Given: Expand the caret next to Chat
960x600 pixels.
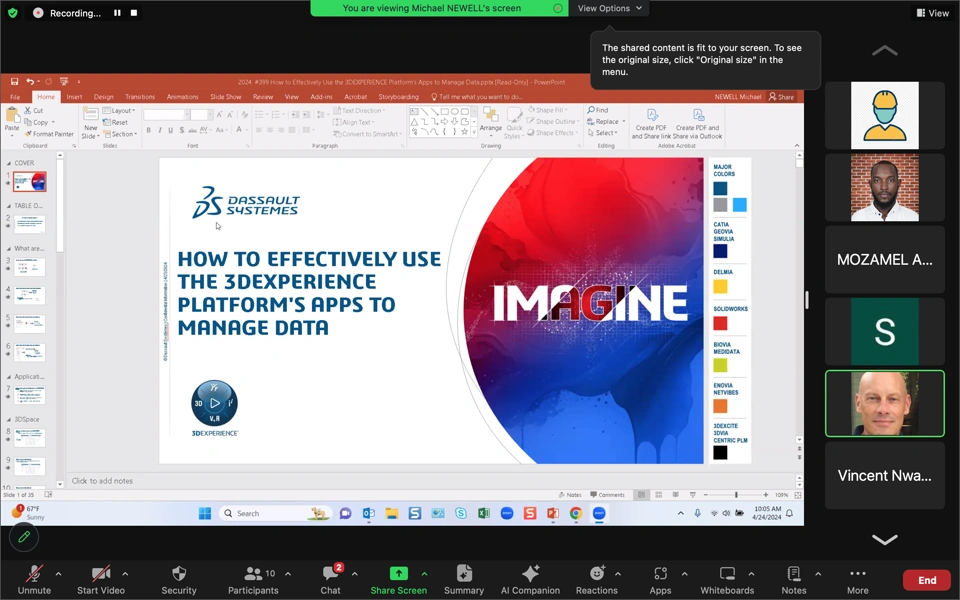Looking at the screenshot, I should pos(354,574).
